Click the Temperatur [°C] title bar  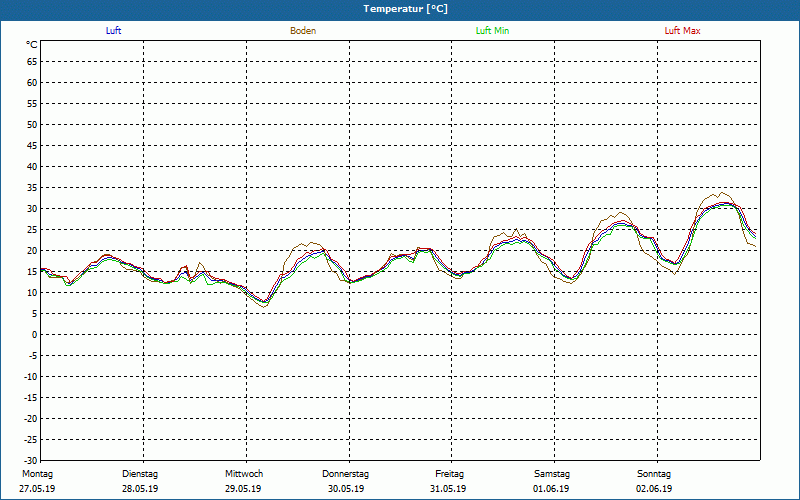[x=400, y=9]
